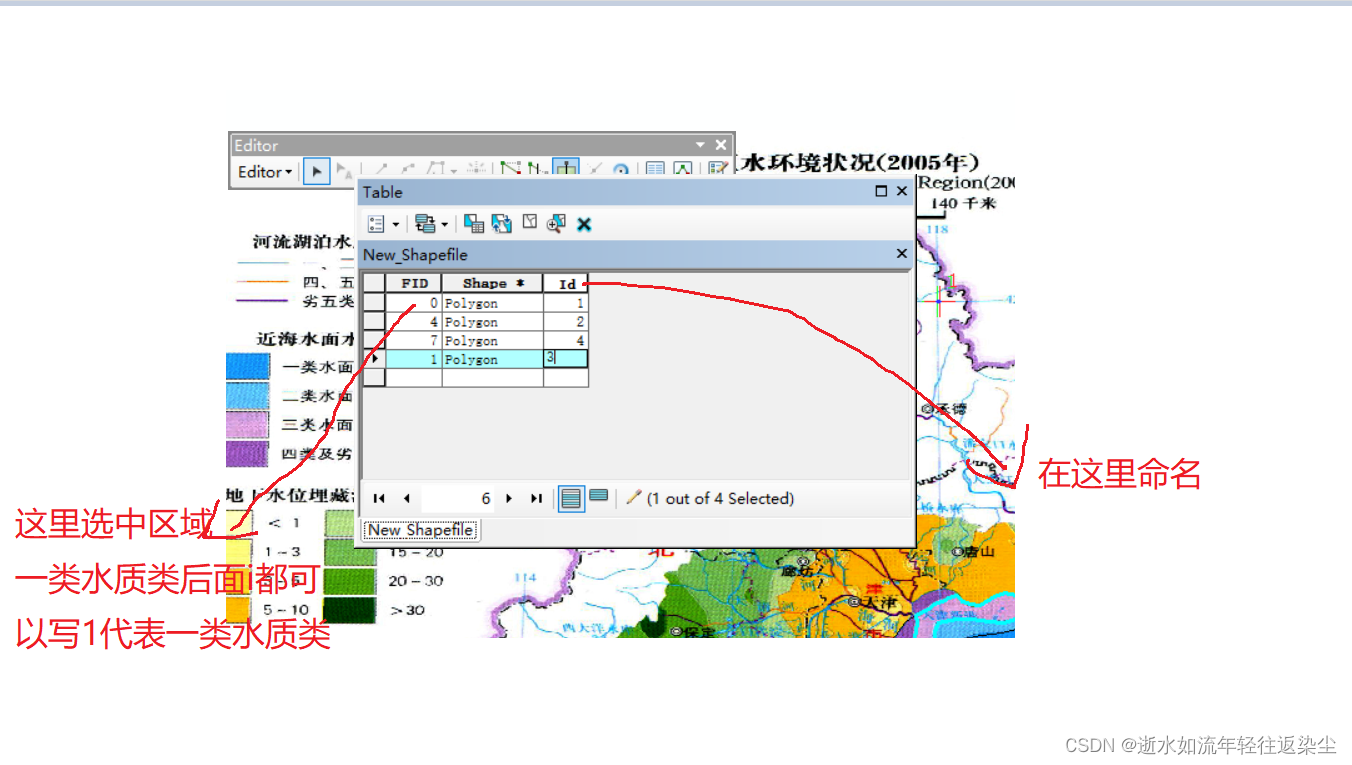
Task: Click the Id cell containing 2
Action: (566, 322)
